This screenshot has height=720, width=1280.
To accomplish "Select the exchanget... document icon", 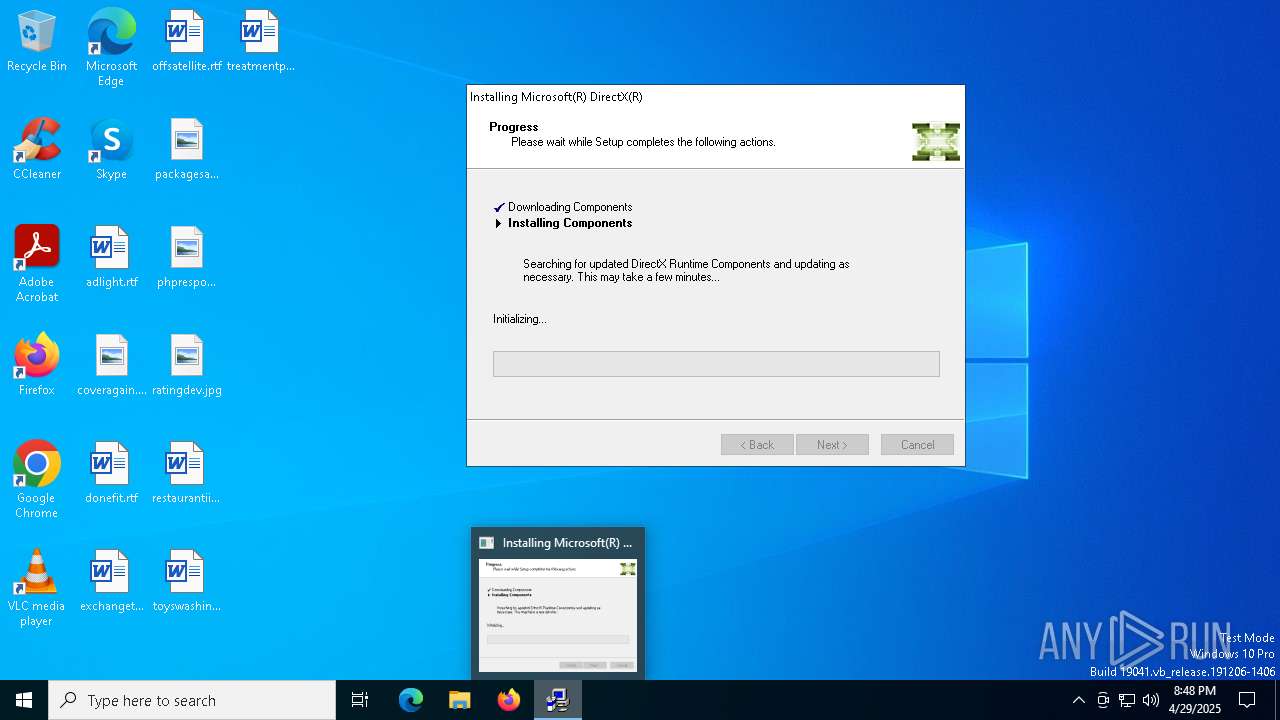I will (x=111, y=581).
